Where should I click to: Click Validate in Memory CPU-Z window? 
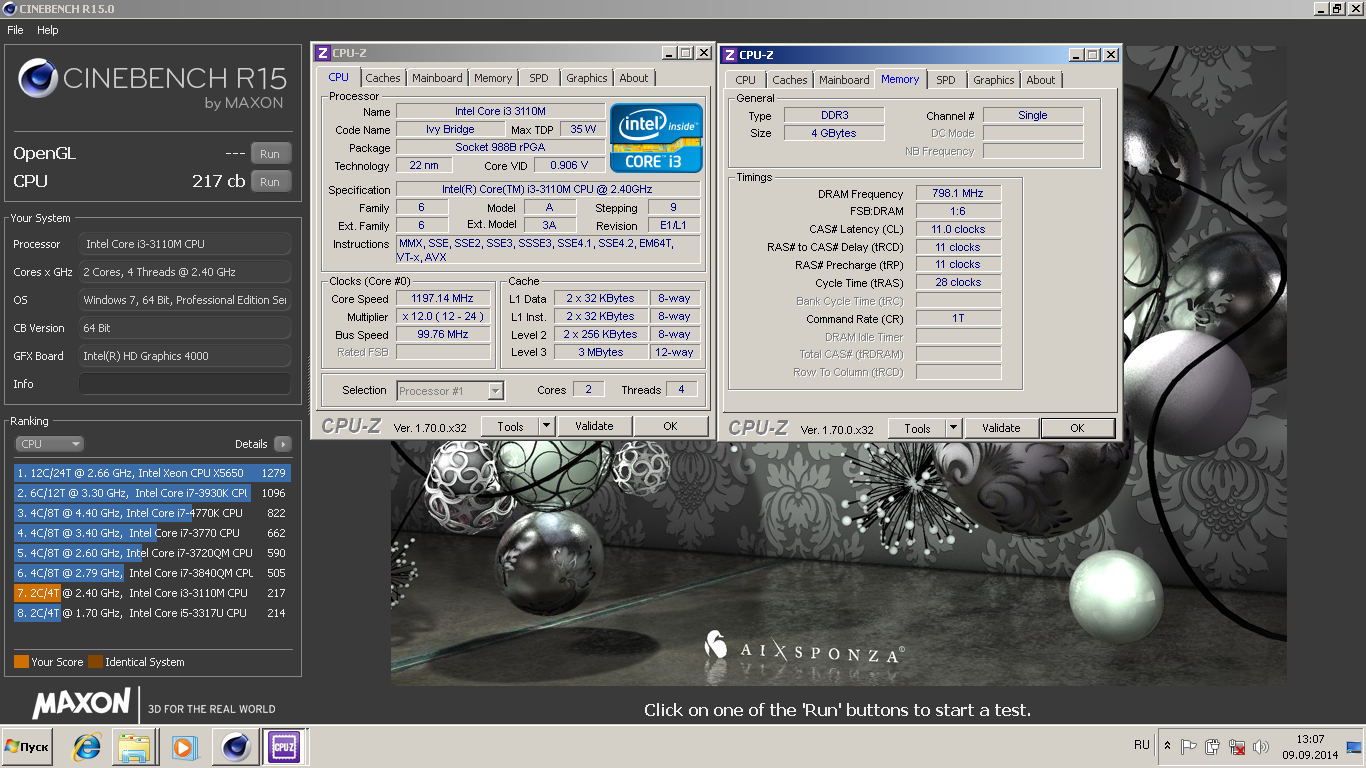click(1001, 428)
